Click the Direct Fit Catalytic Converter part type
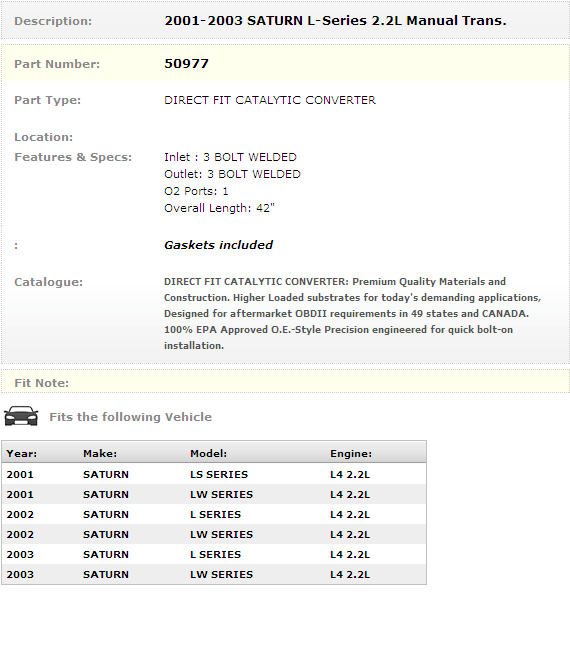Screen dimensions: 570x653 click(x=270, y=100)
